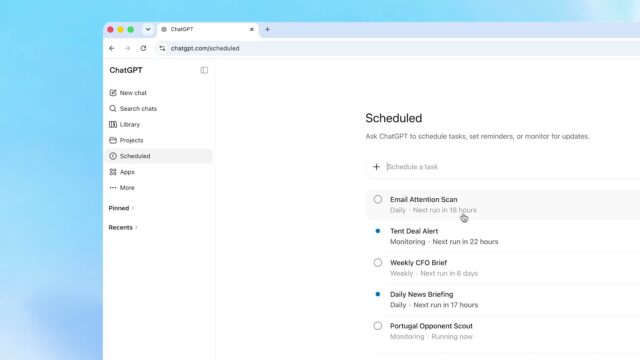
Task: Select the ChatGPT browser tab
Action: point(207,29)
